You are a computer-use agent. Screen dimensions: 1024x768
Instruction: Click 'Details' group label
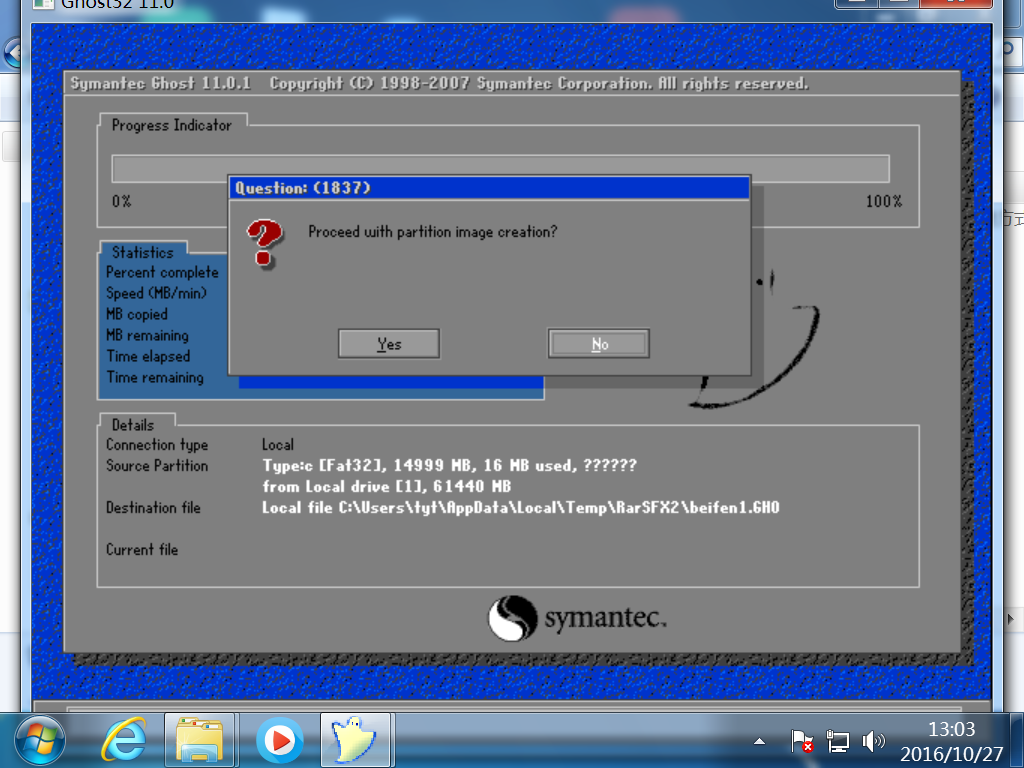pos(133,424)
